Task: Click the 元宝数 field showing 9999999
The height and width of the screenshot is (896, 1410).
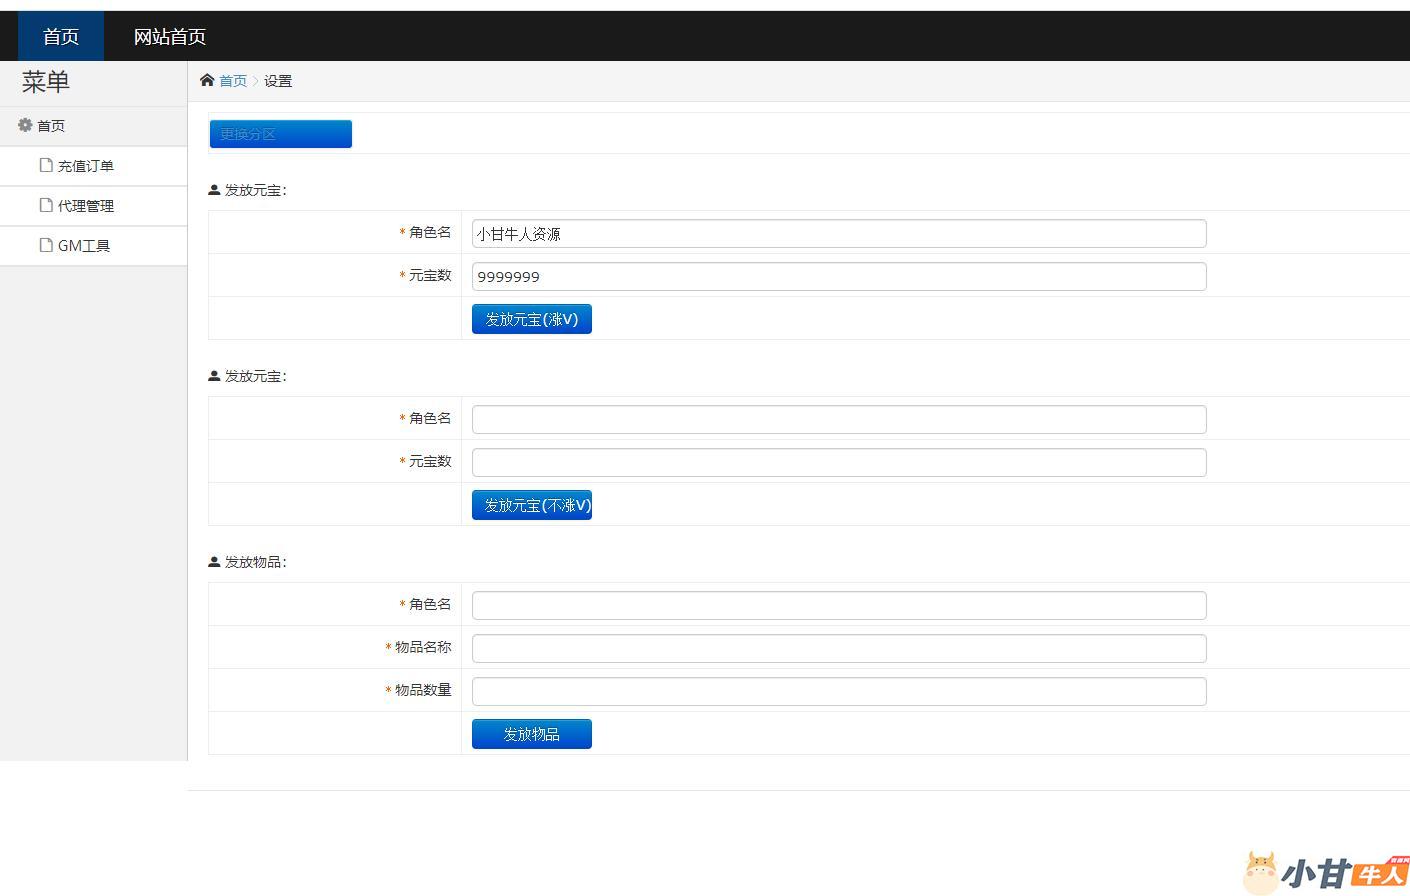Action: (x=838, y=277)
